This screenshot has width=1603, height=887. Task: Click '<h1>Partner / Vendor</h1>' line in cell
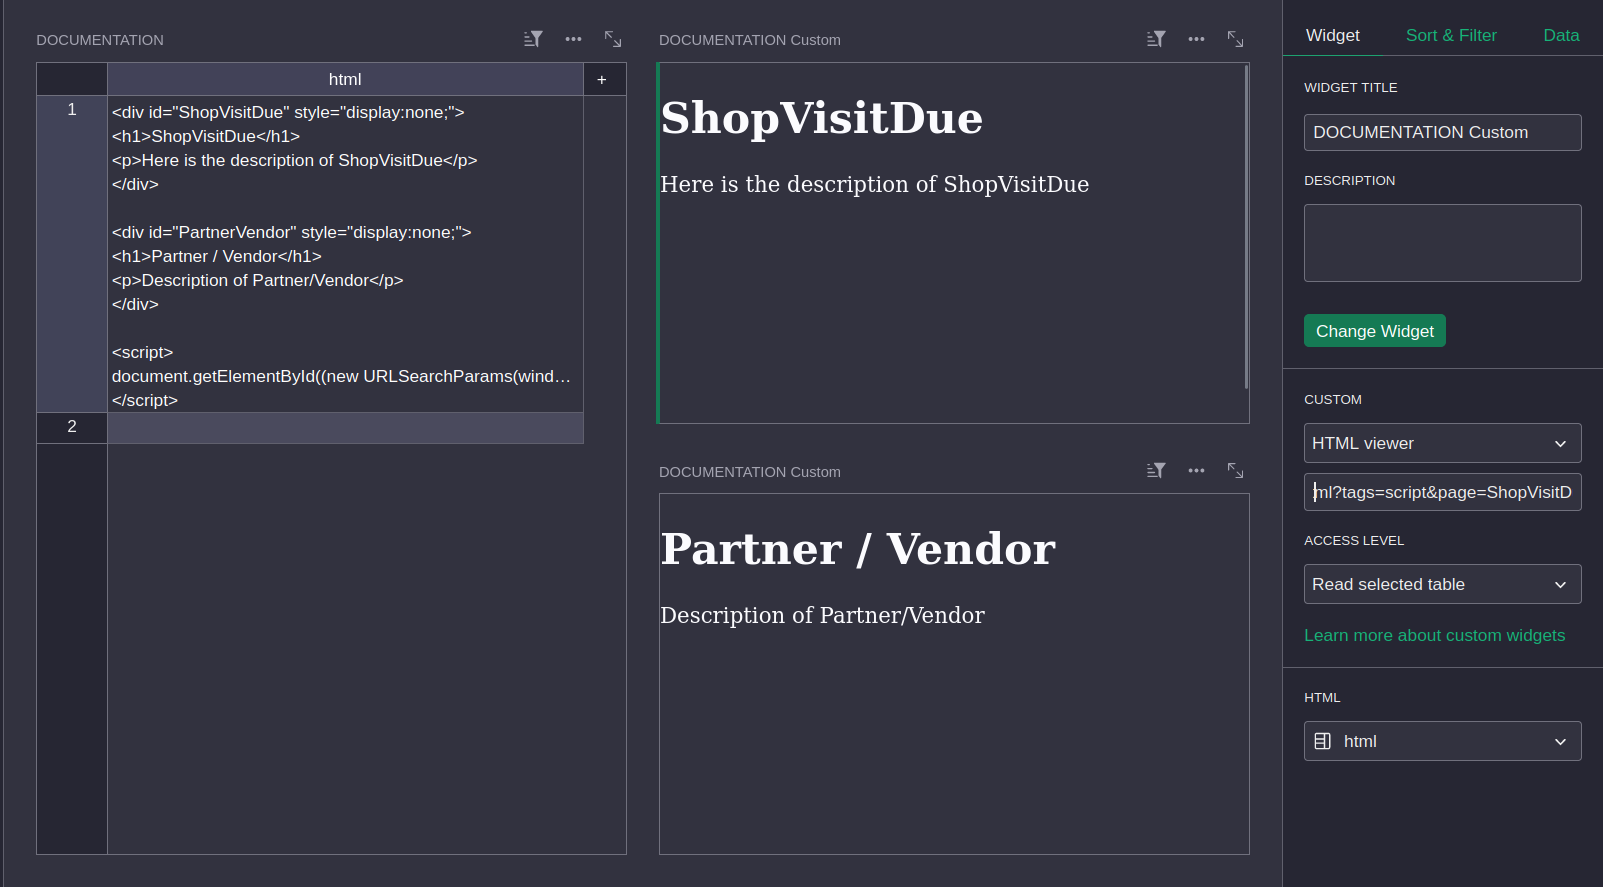(217, 256)
